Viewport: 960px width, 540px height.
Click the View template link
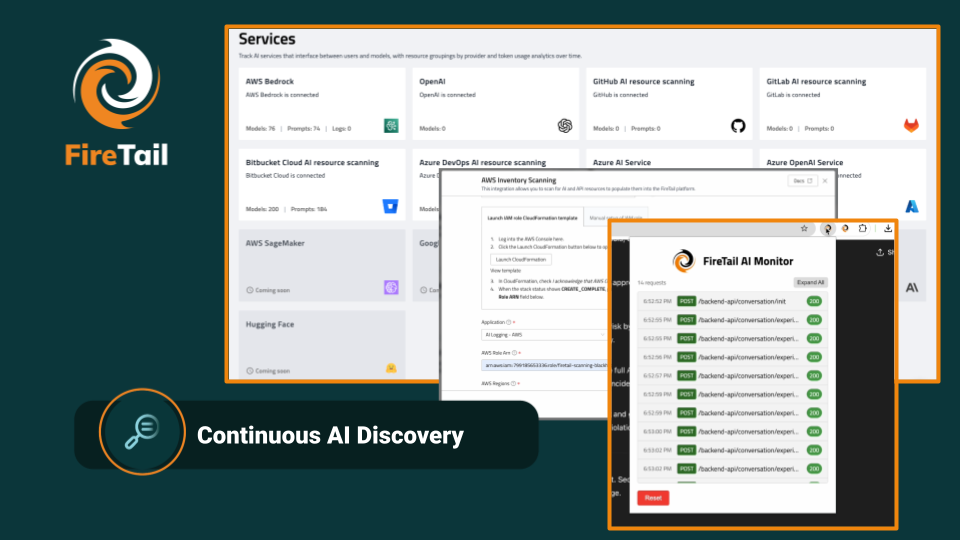[x=505, y=270]
